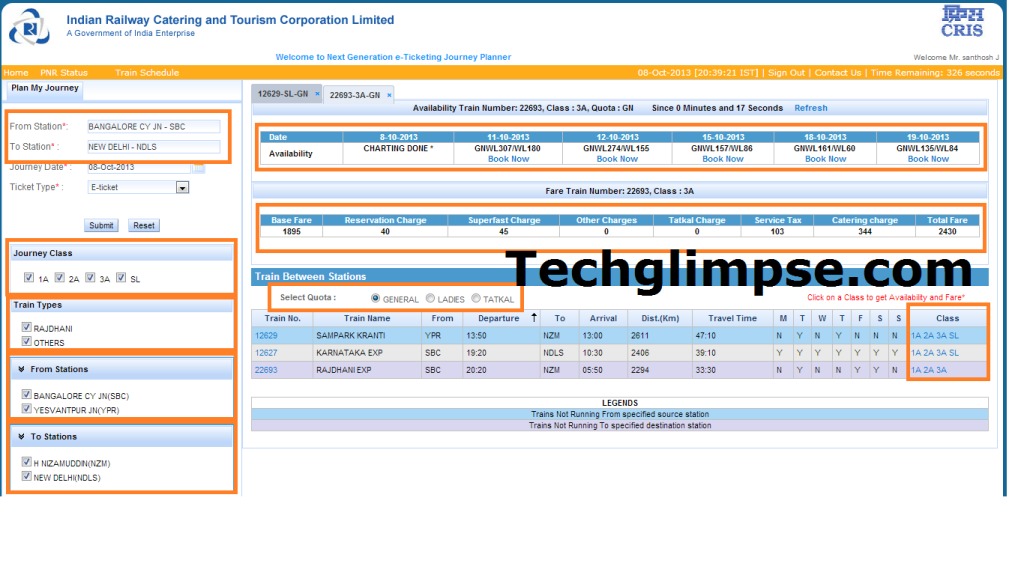Image resolution: width=1024 pixels, height=575 pixels.
Task: Open train number 22693 link
Action: pyautogui.click(x=266, y=370)
